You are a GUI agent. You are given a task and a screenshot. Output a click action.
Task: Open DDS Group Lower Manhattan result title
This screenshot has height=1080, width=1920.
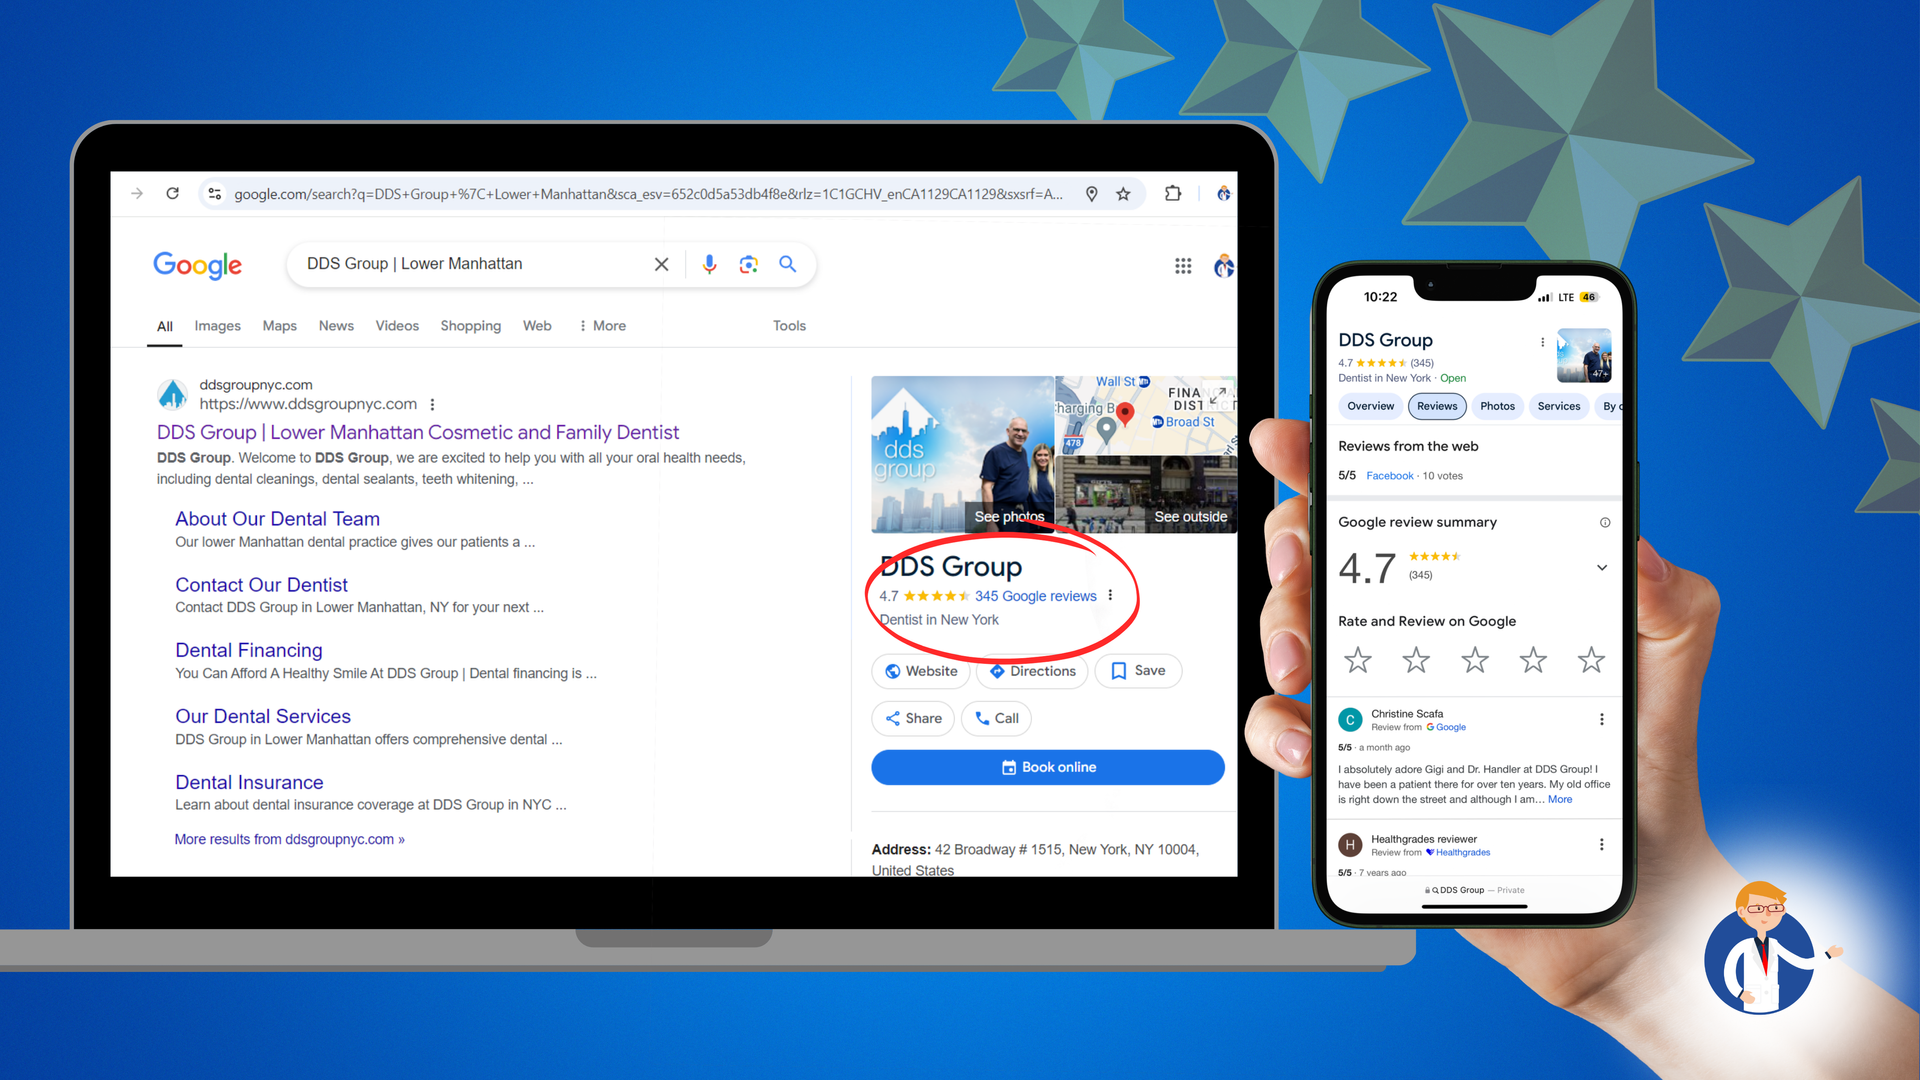point(418,432)
